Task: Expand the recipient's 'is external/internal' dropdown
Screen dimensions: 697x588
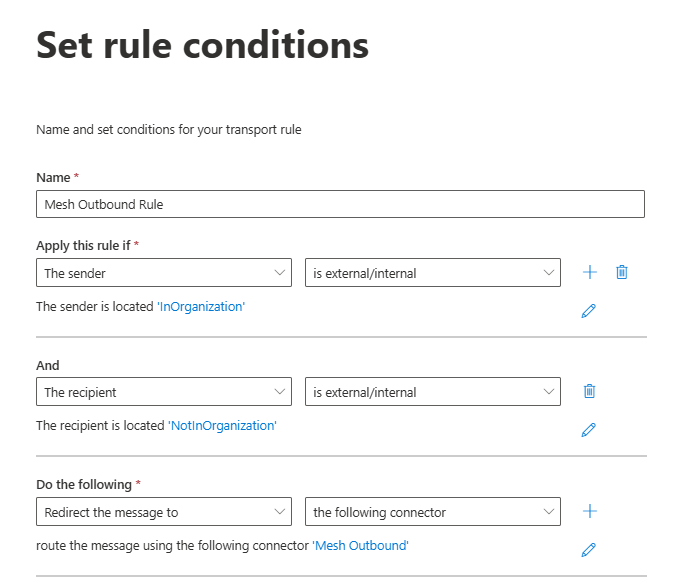Action: point(432,392)
